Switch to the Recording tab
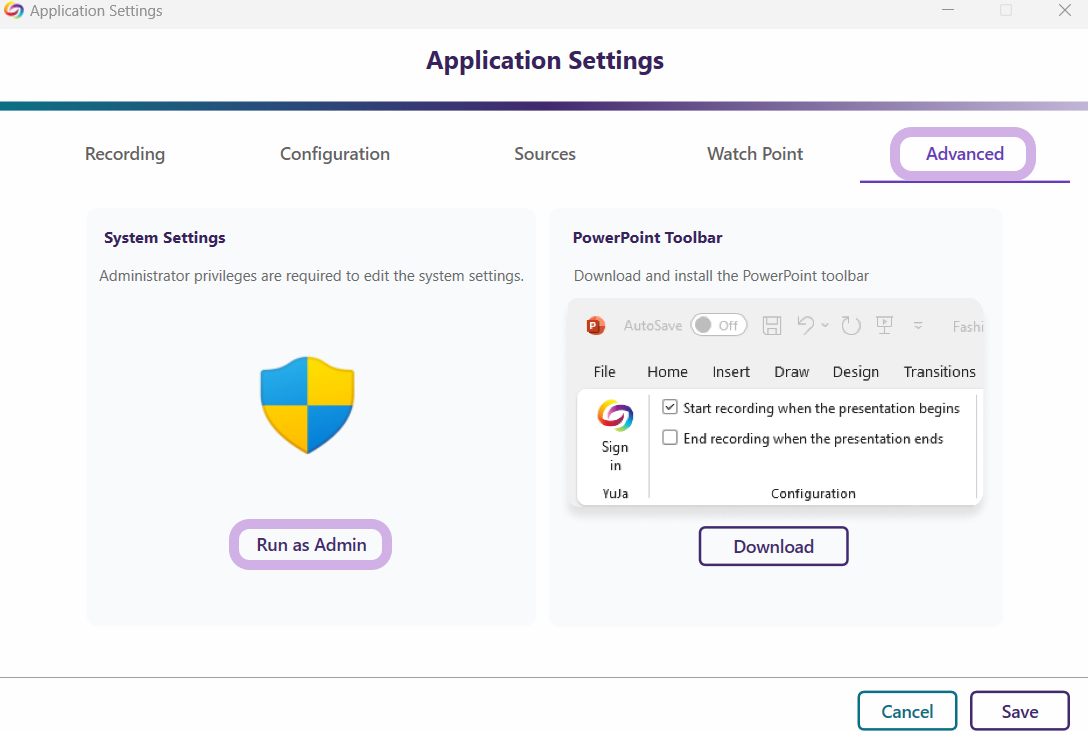Screen dimensions: 1088x733 click(x=125, y=154)
